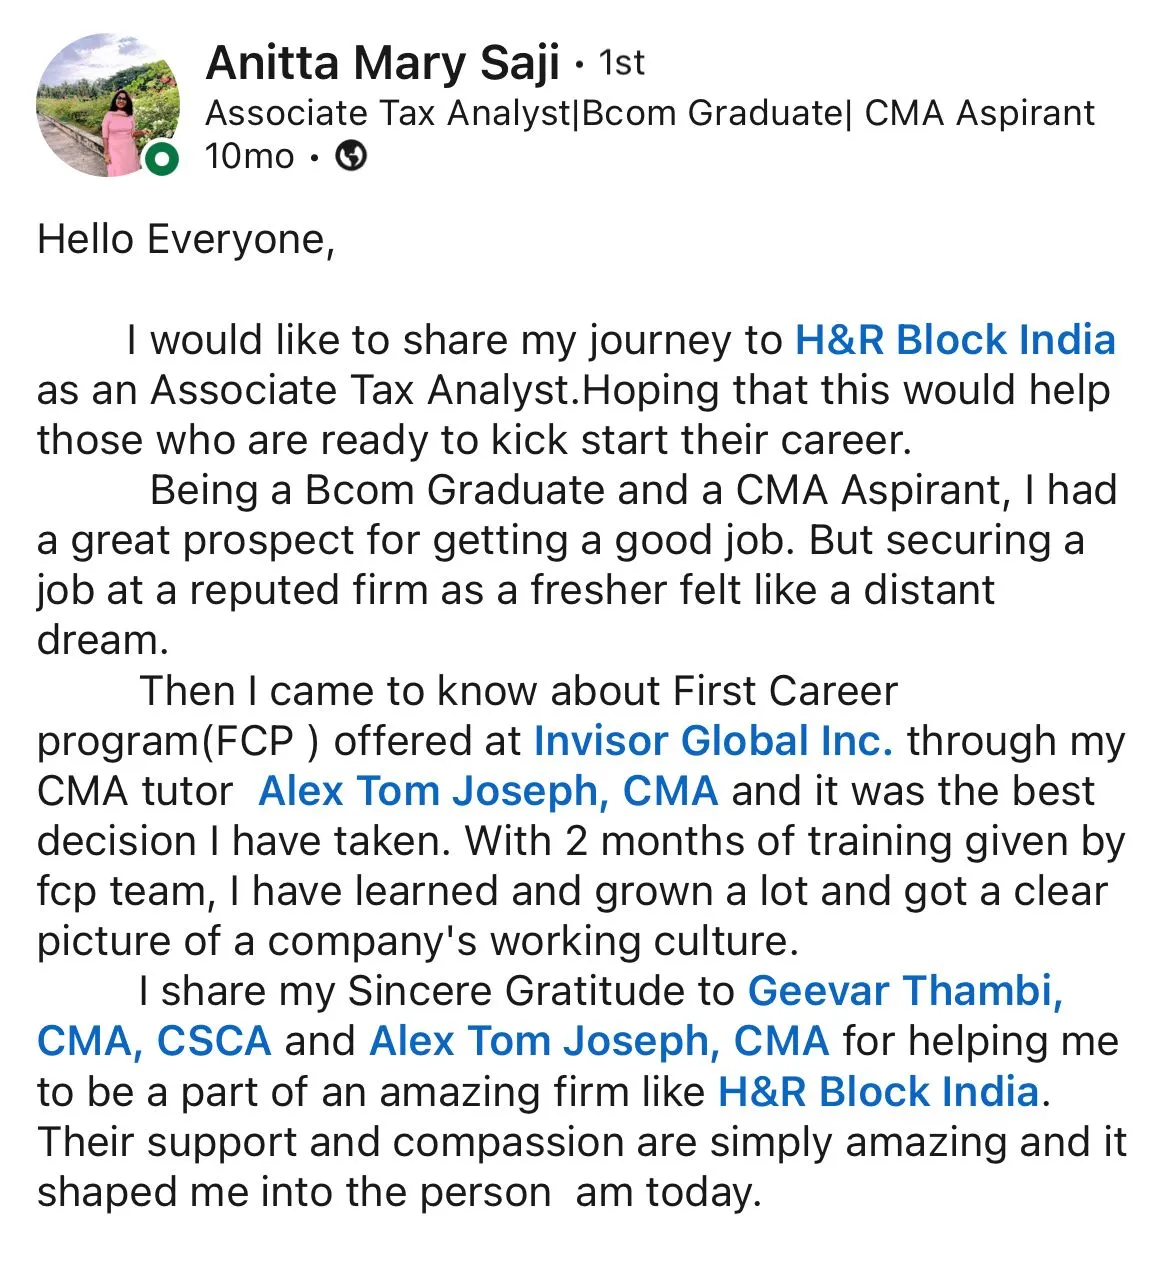Open H&R Block India link after 'firm like'
1170x1285 pixels.
(x=879, y=1091)
